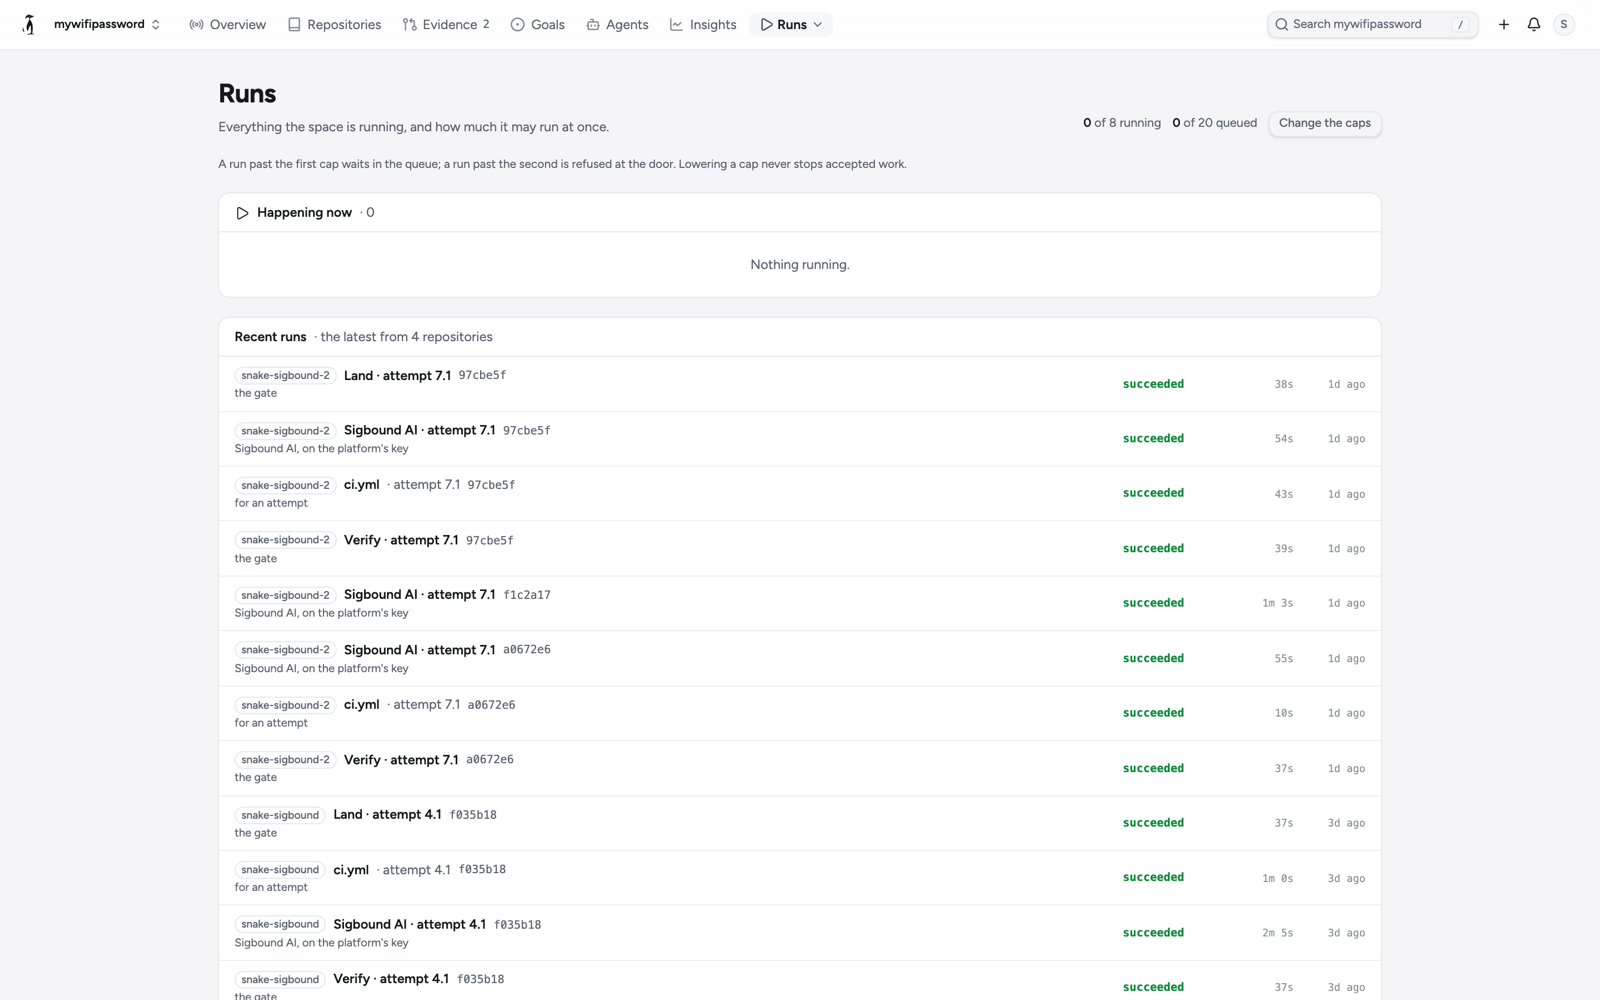Click the slash shortcut hint in search
The image size is (1600, 1000).
coord(1460,24)
